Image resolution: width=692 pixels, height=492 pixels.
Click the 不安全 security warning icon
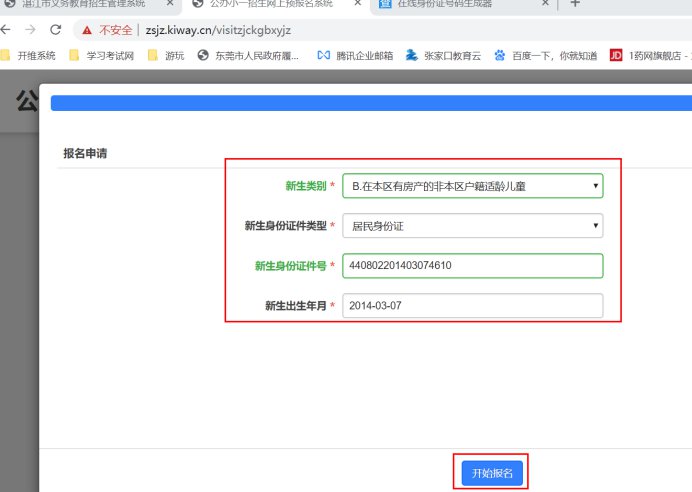[x=89, y=30]
